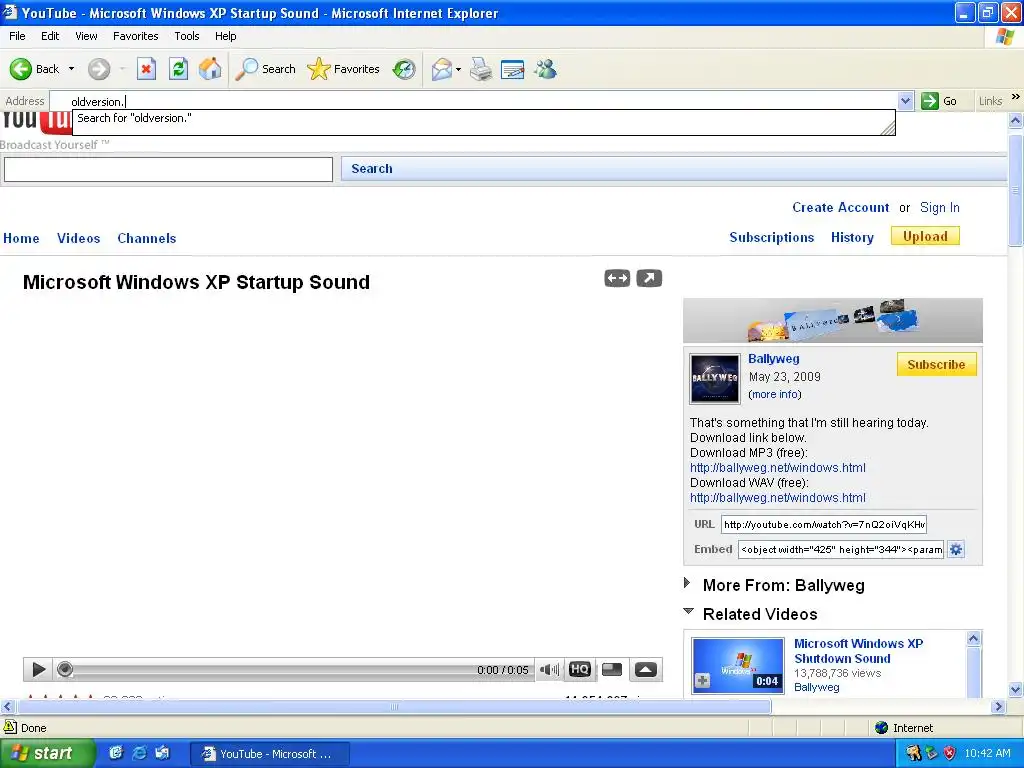
Task: Click the yellow Upload button
Action: (x=925, y=236)
